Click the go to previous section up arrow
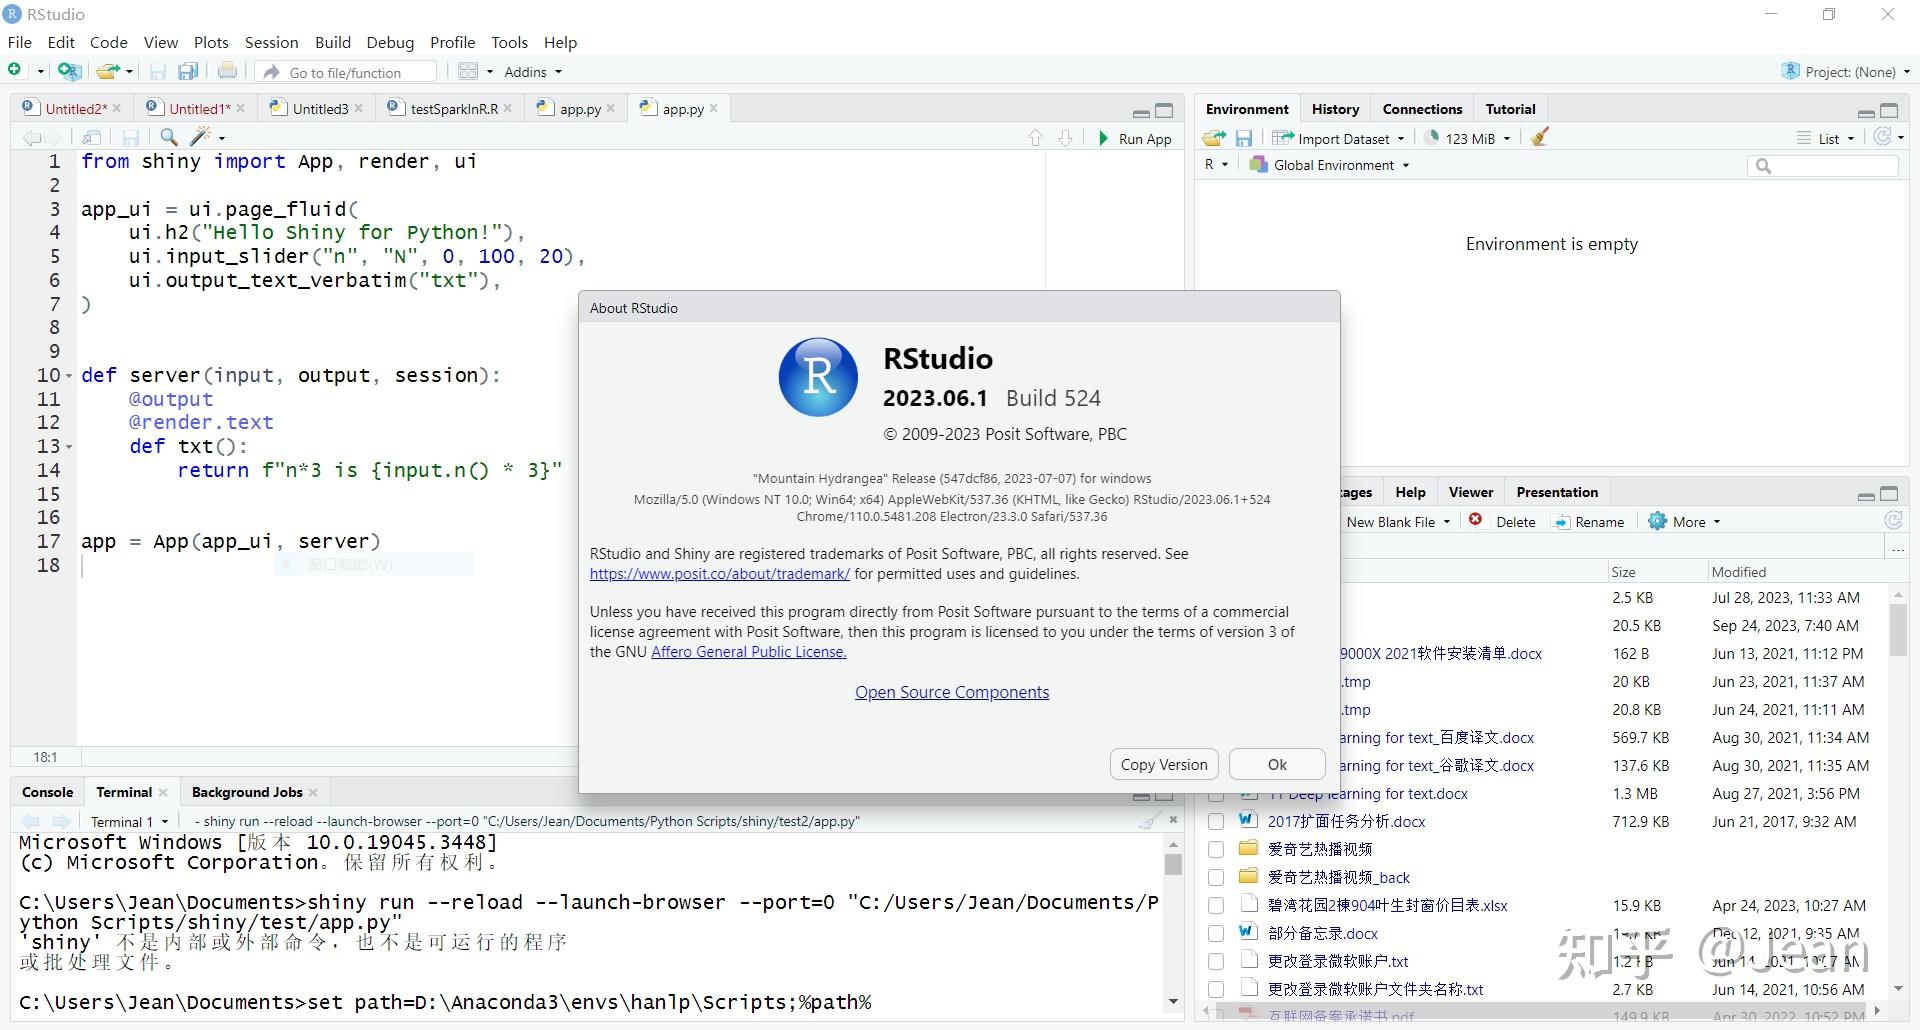This screenshot has height=1030, width=1920. pos(1035,138)
